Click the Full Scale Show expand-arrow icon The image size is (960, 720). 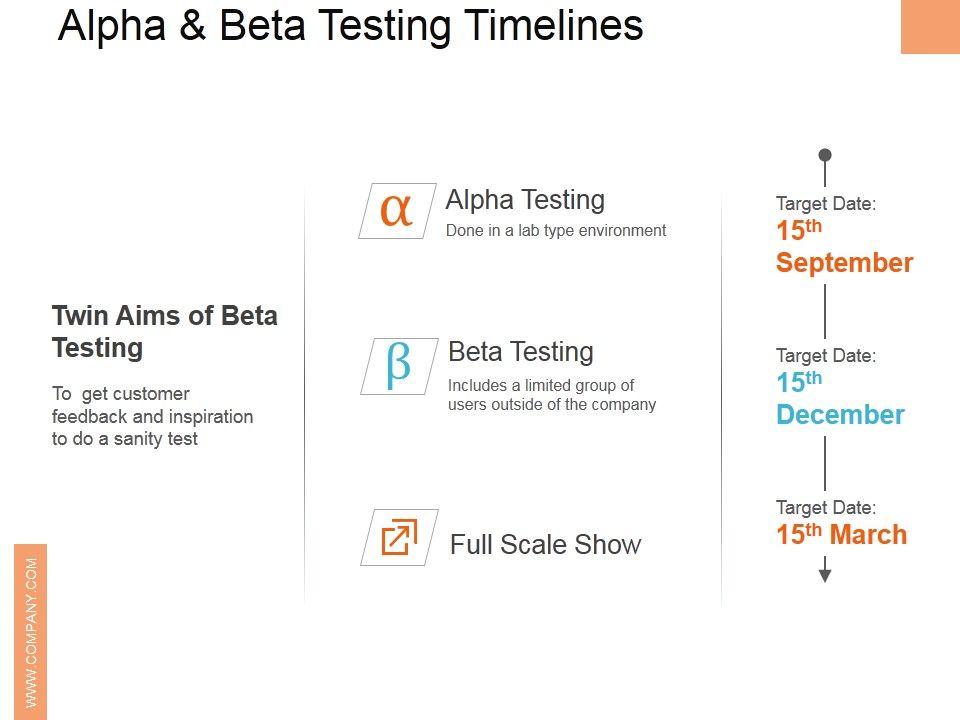(x=398, y=537)
